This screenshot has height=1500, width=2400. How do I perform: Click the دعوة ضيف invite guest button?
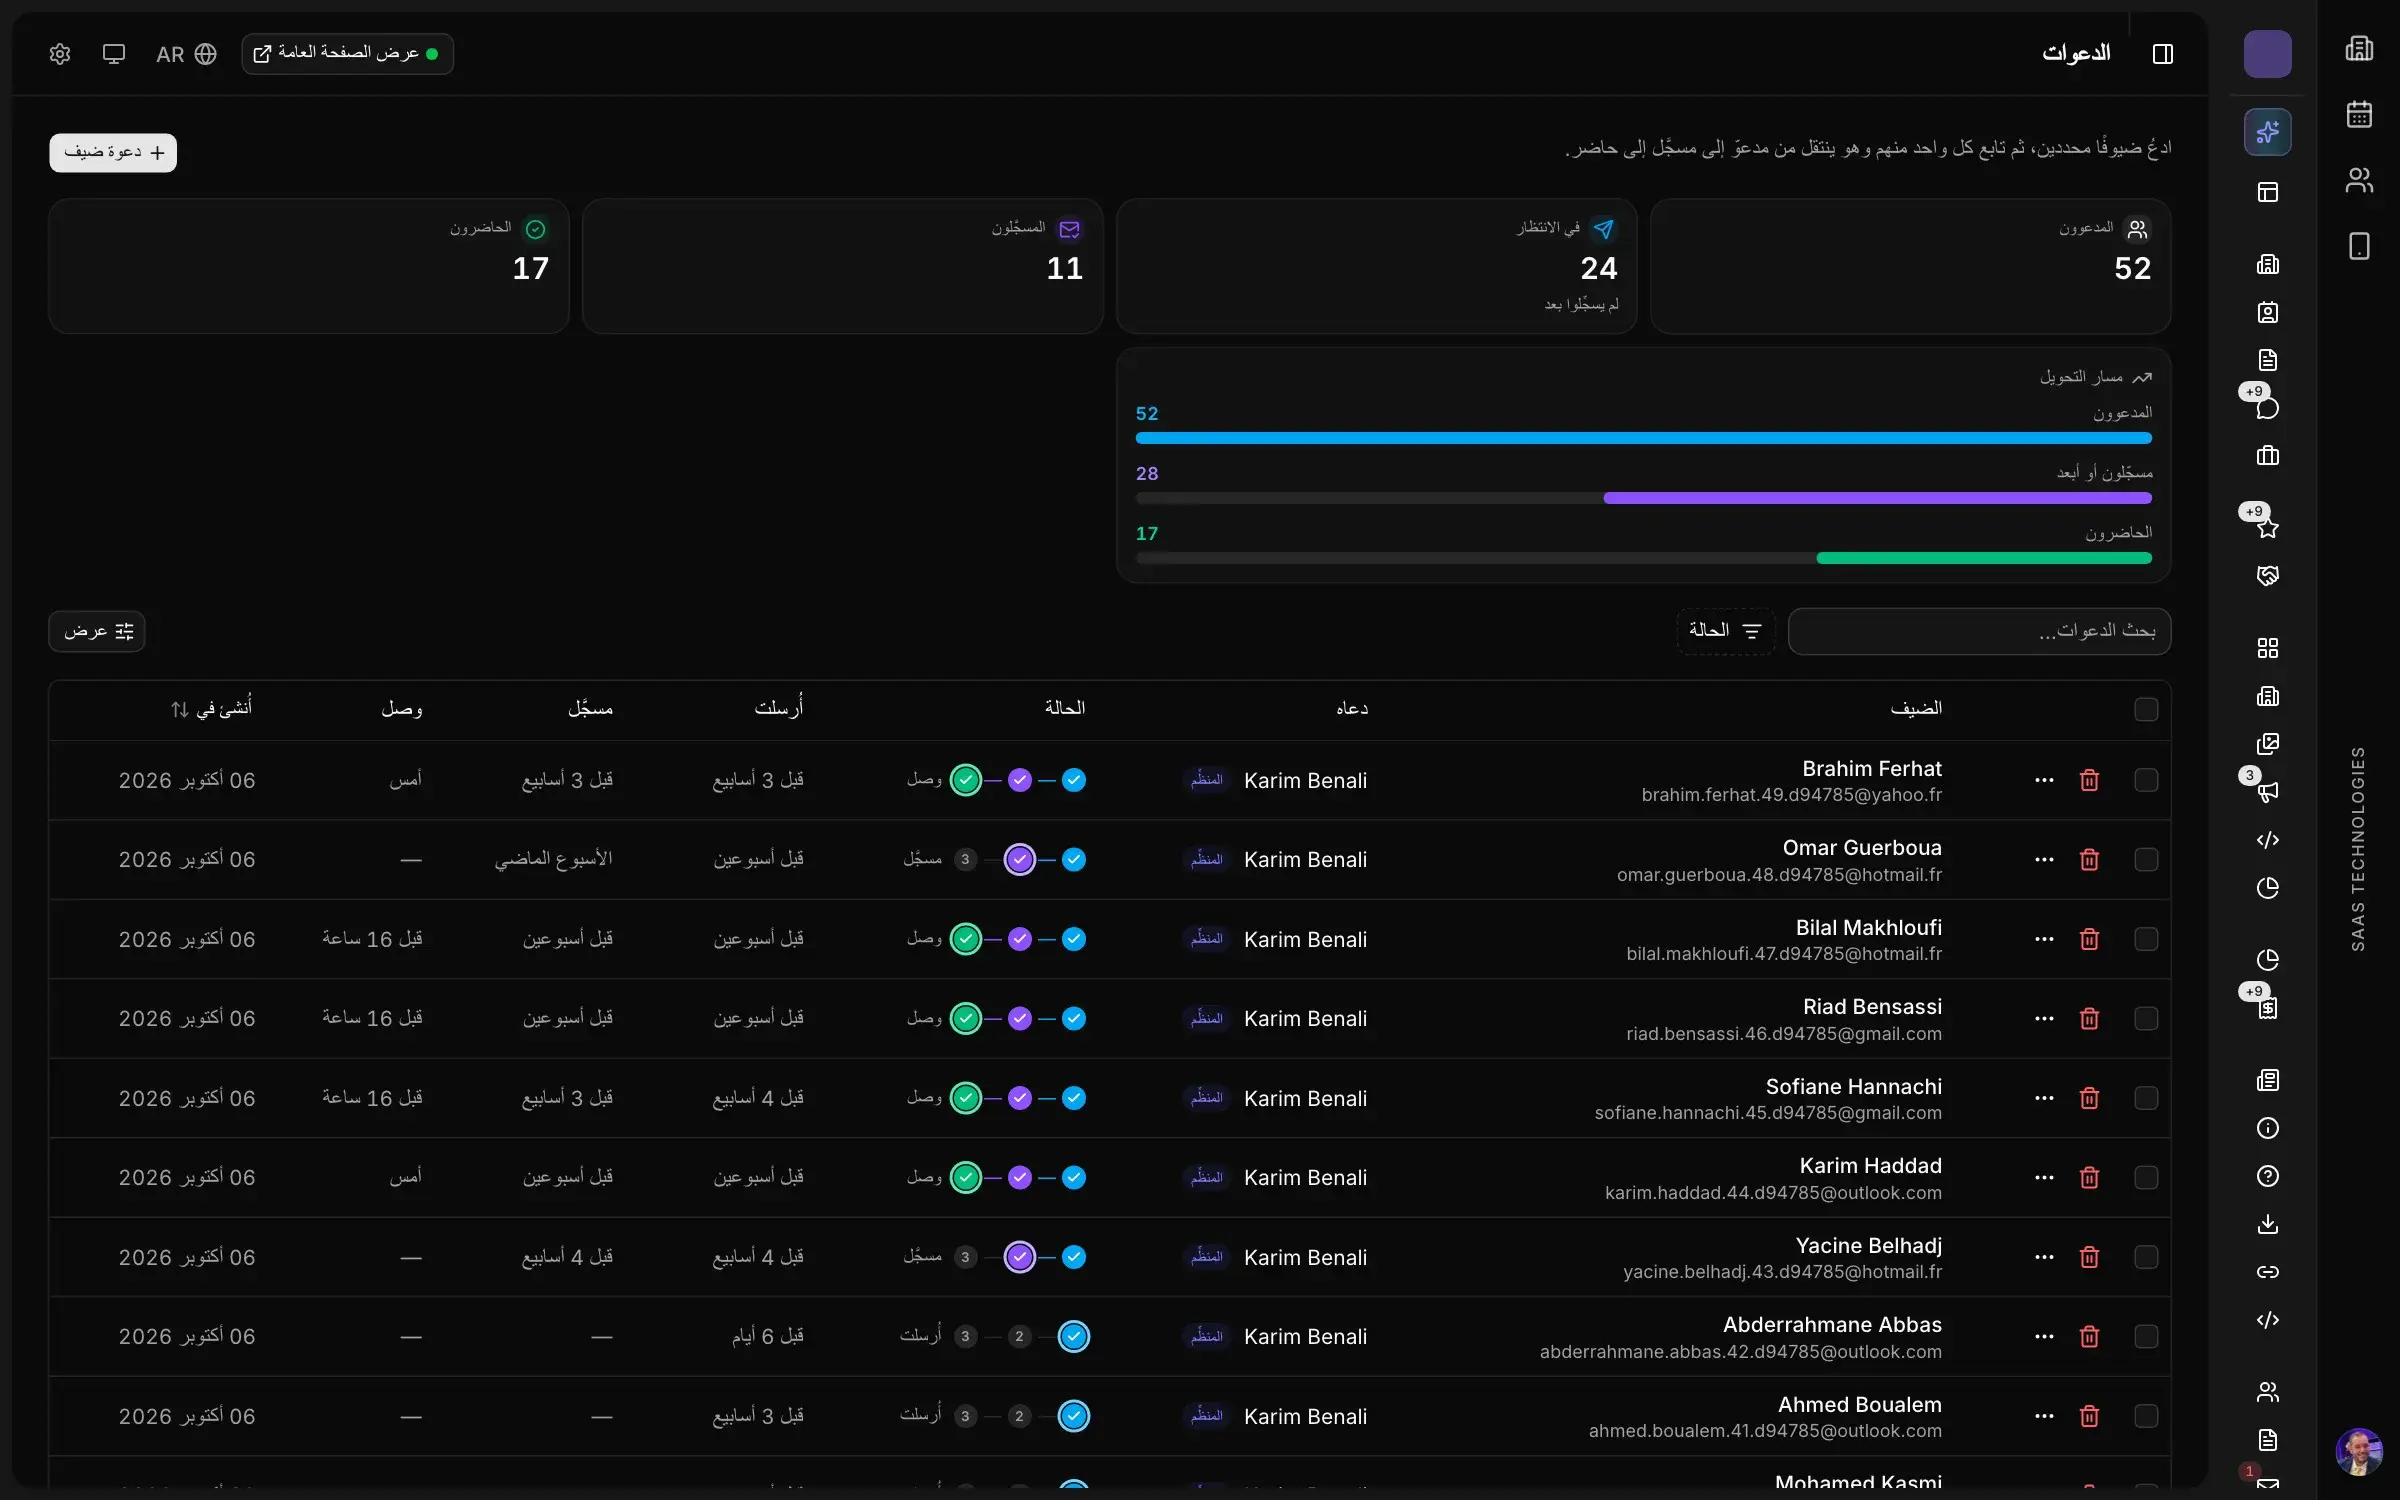tap(113, 153)
